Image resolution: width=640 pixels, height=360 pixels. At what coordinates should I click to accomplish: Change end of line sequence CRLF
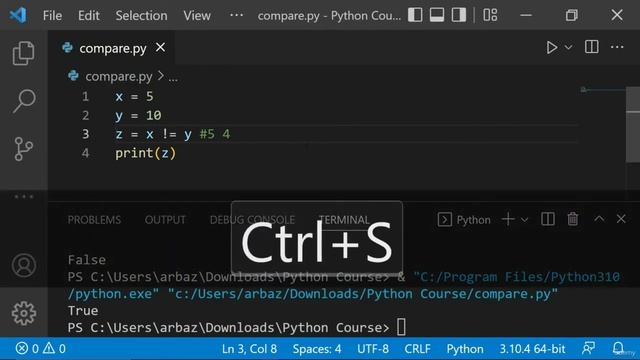click(417, 349)
